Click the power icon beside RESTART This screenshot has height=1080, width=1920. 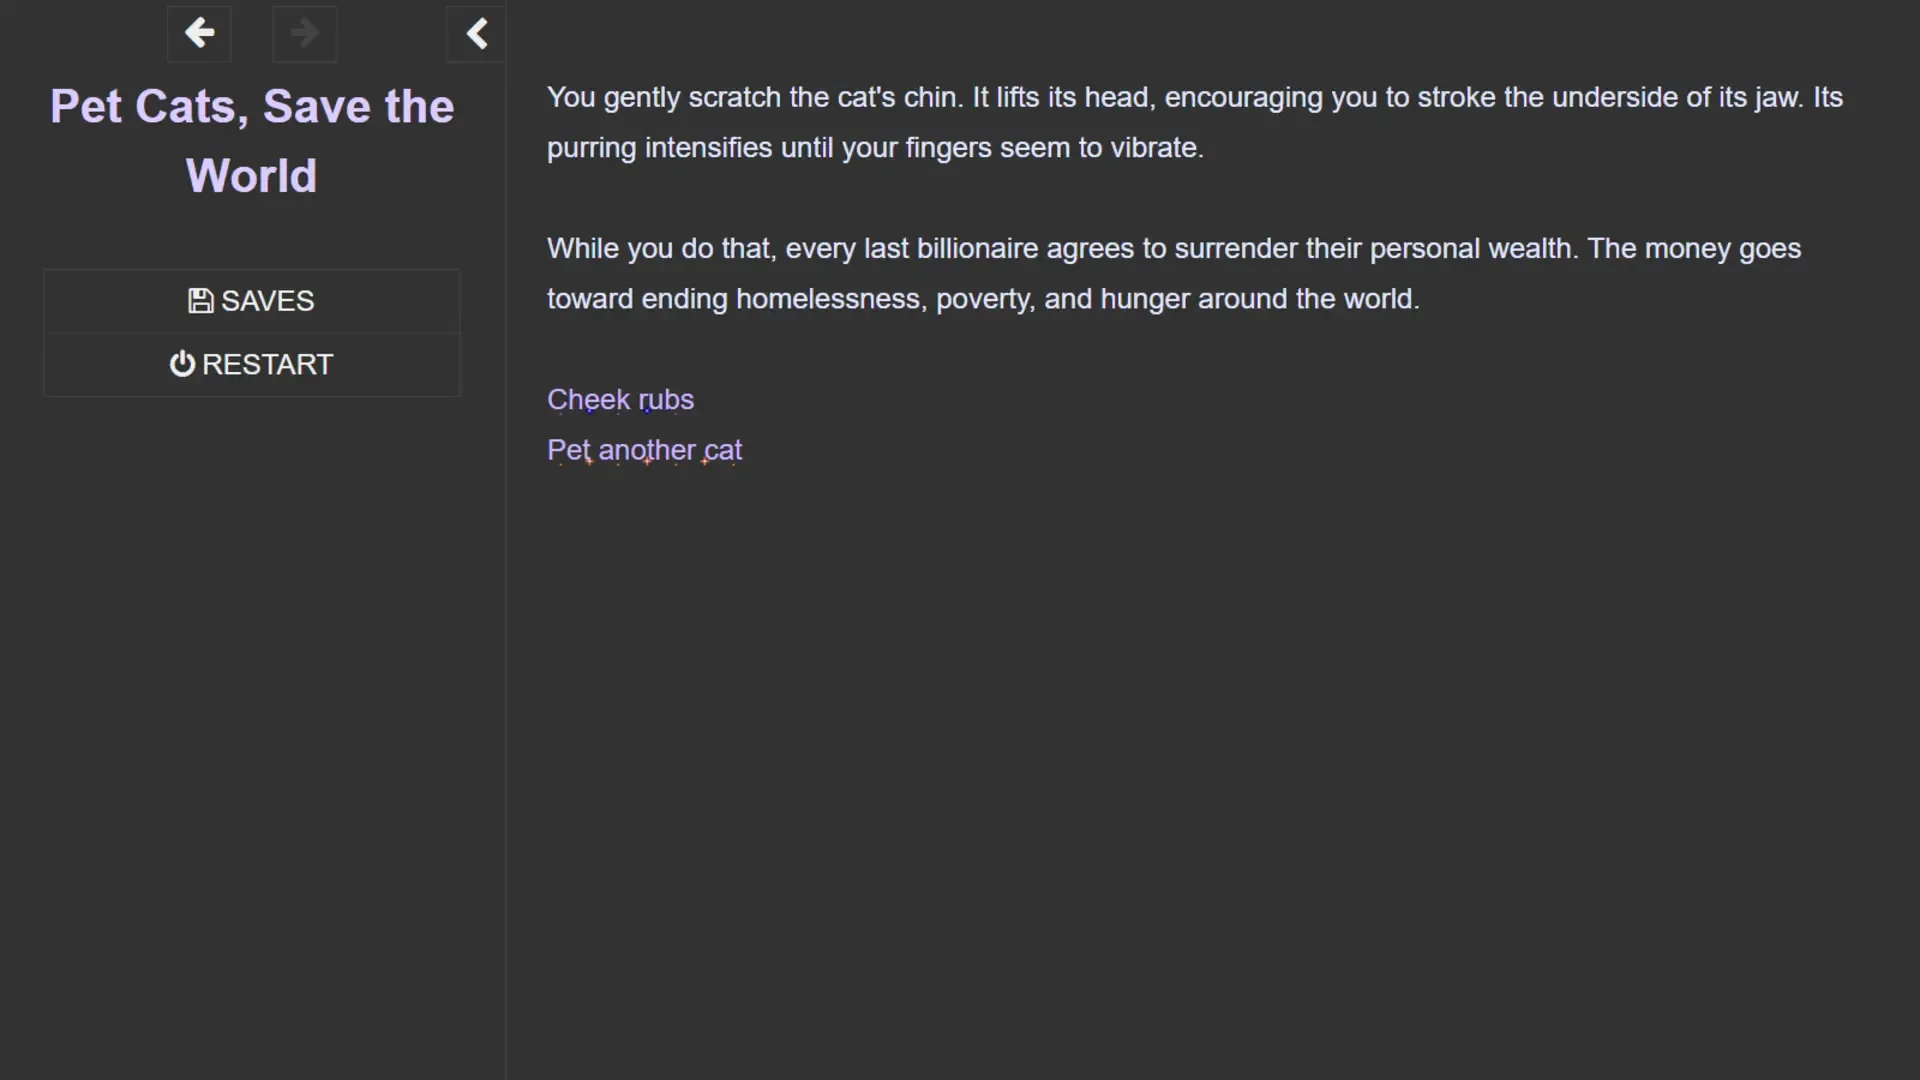coord(182,364)
